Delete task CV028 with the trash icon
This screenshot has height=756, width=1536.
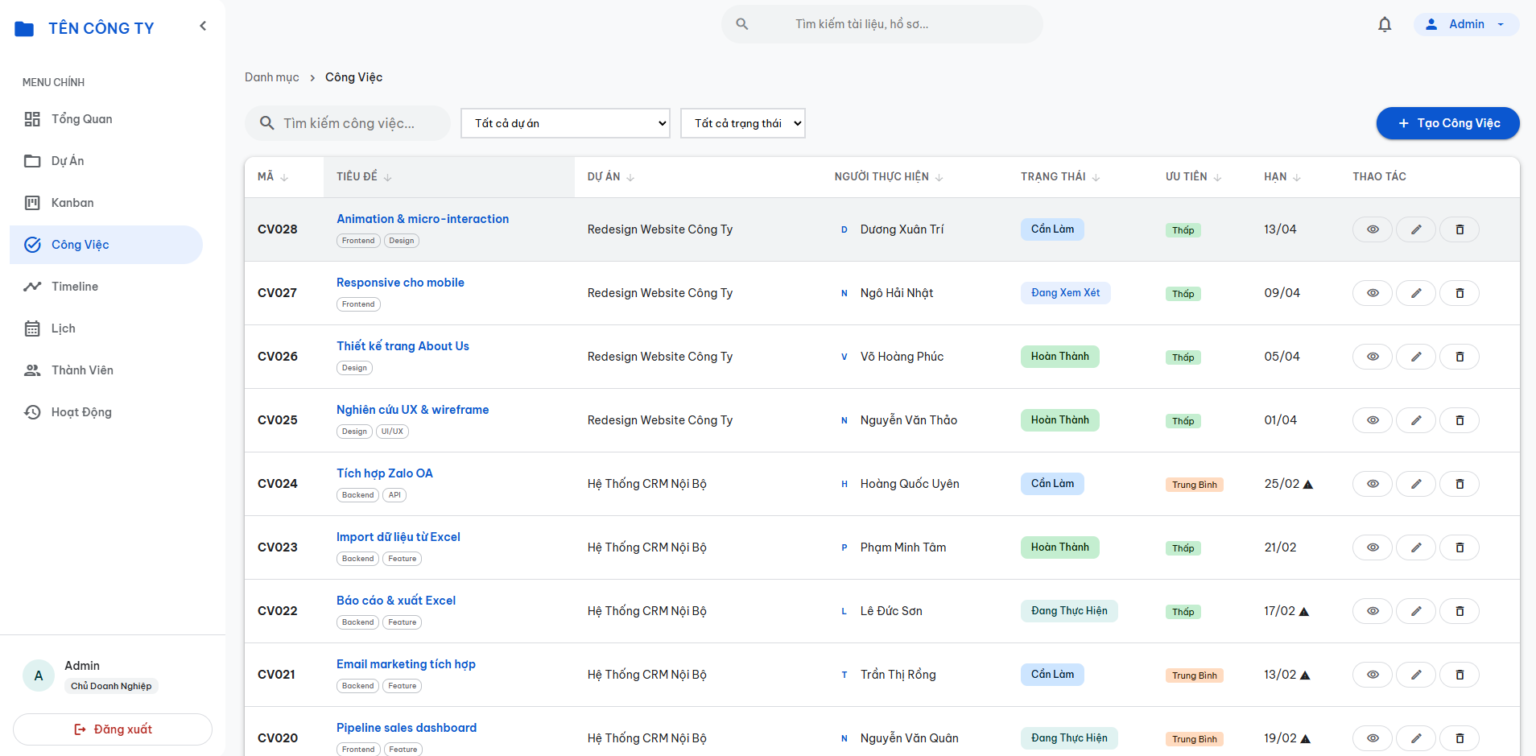point(1459,230)
